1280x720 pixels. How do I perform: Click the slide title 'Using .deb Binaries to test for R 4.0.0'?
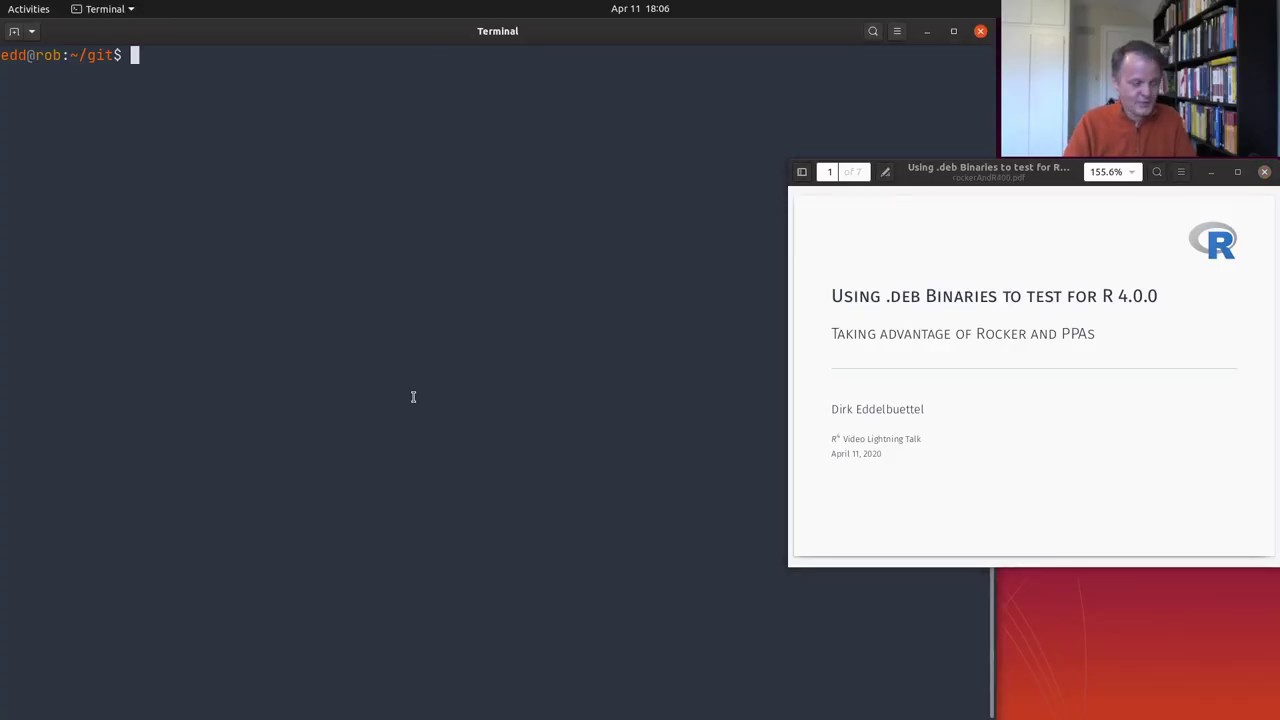click(994, 296)
